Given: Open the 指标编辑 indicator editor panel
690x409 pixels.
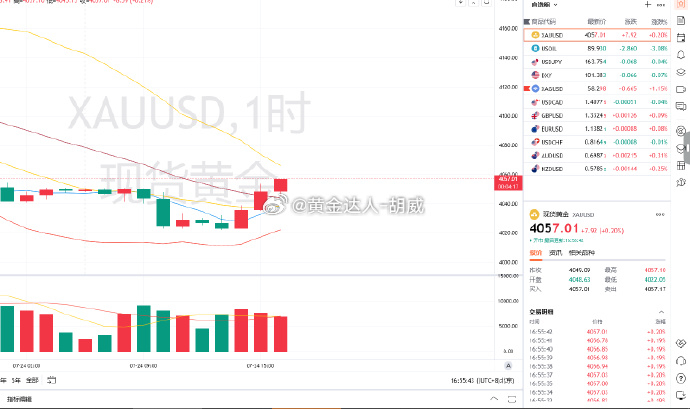Looking at the screenshot, I should pos(19,399).
